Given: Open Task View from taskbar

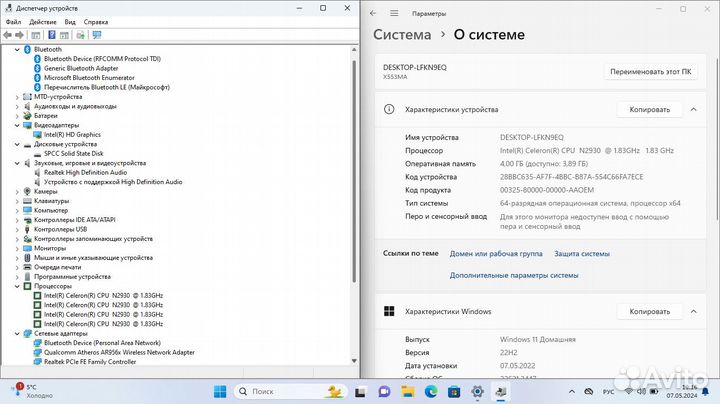Looking at the screenshot, I should pos(360,392).
